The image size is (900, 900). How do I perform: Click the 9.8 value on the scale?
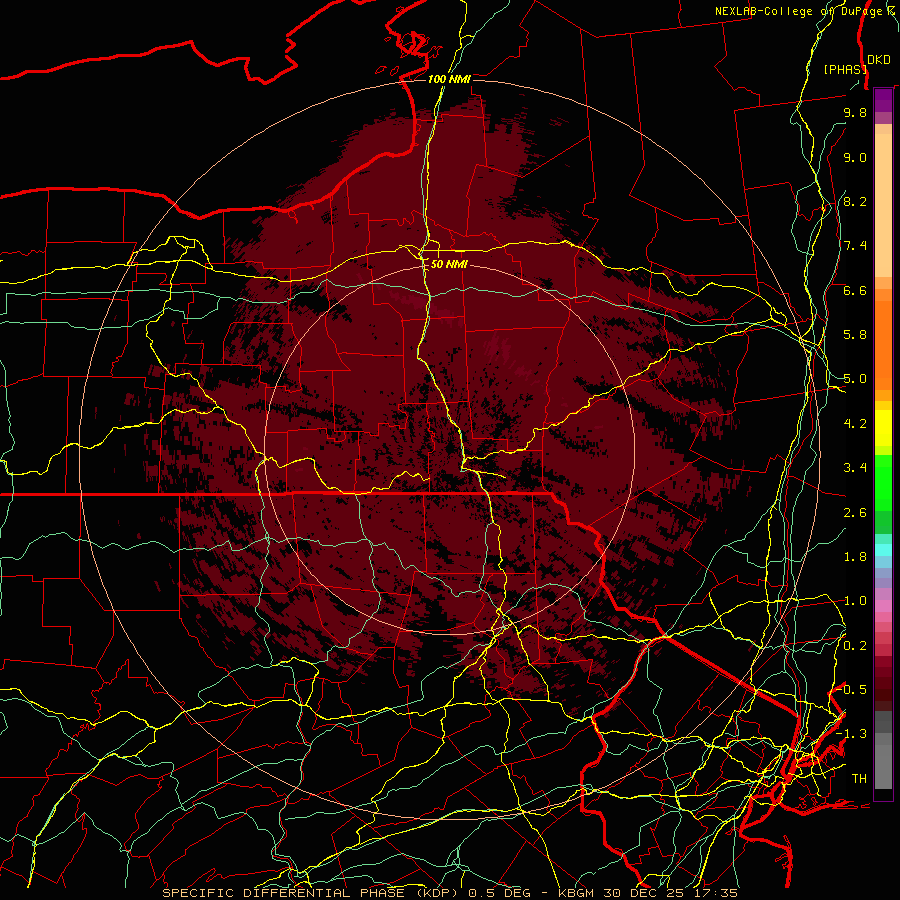click(x=855, y=112)
